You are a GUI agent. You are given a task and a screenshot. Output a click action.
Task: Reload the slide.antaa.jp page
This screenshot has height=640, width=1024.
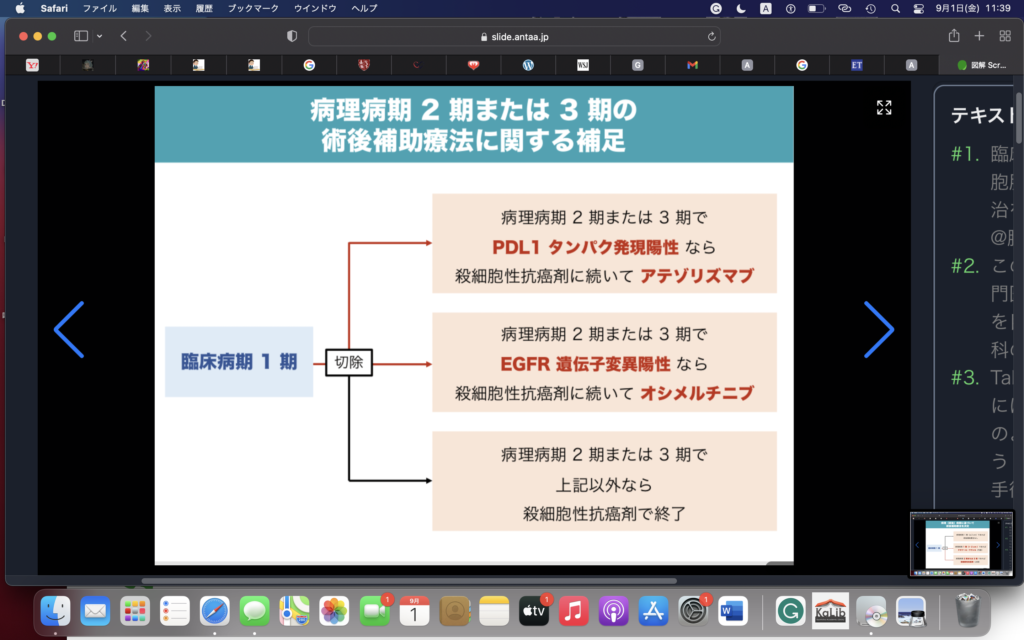coord(712,36)
